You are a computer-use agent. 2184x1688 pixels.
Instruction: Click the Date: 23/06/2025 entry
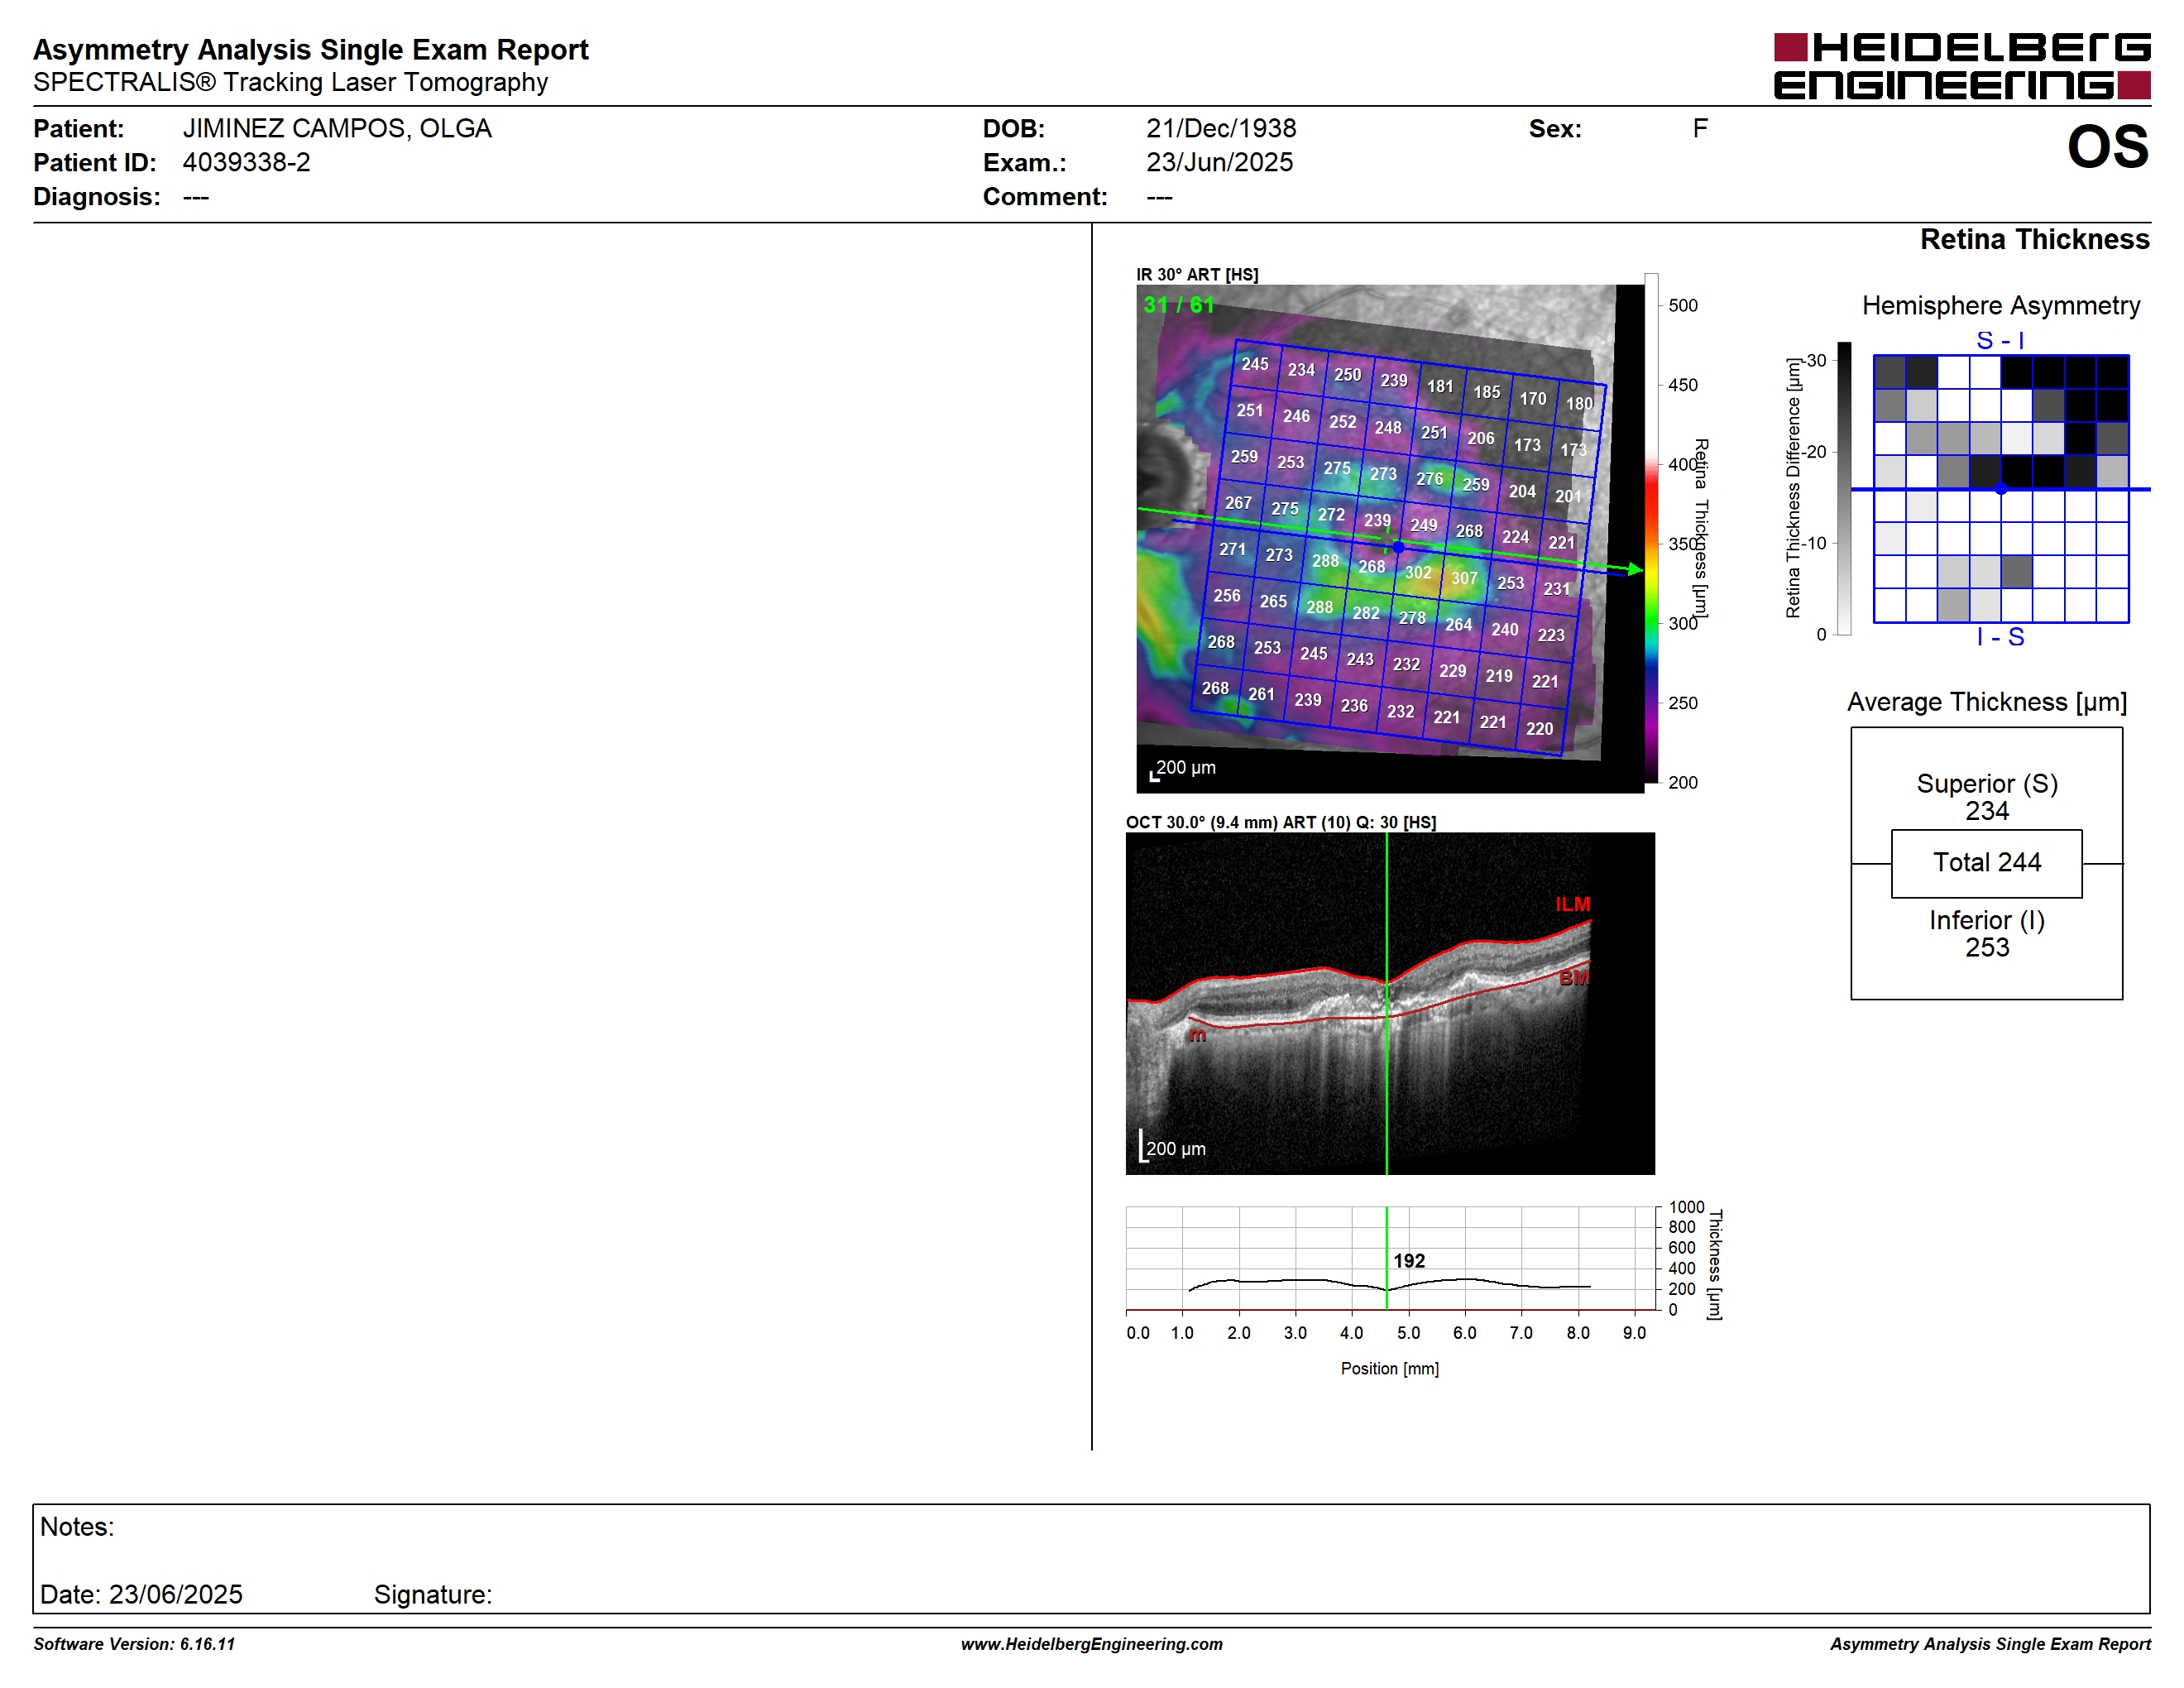141,1594
